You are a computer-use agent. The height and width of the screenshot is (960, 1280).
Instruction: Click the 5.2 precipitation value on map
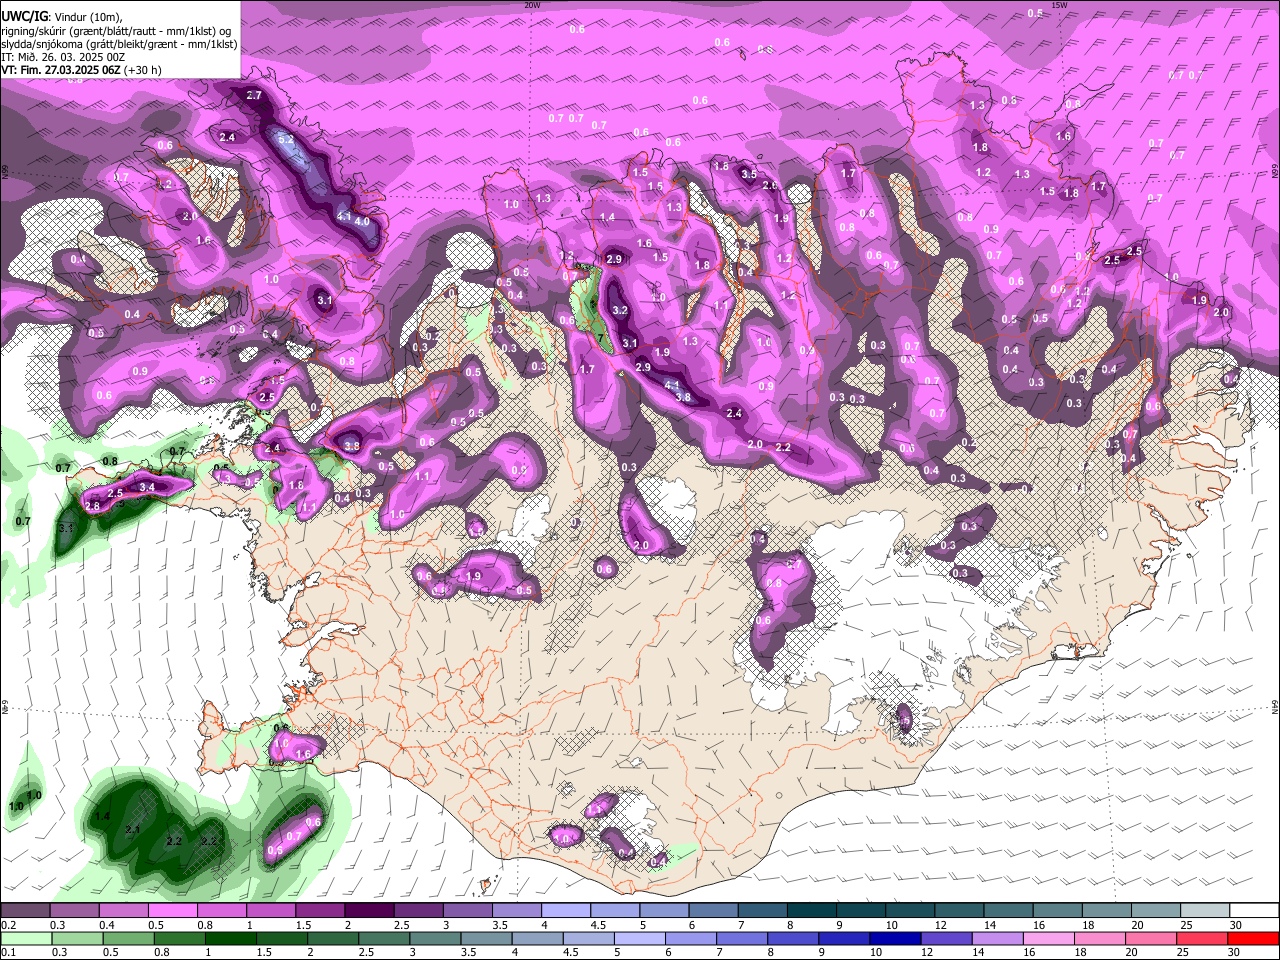286,139
